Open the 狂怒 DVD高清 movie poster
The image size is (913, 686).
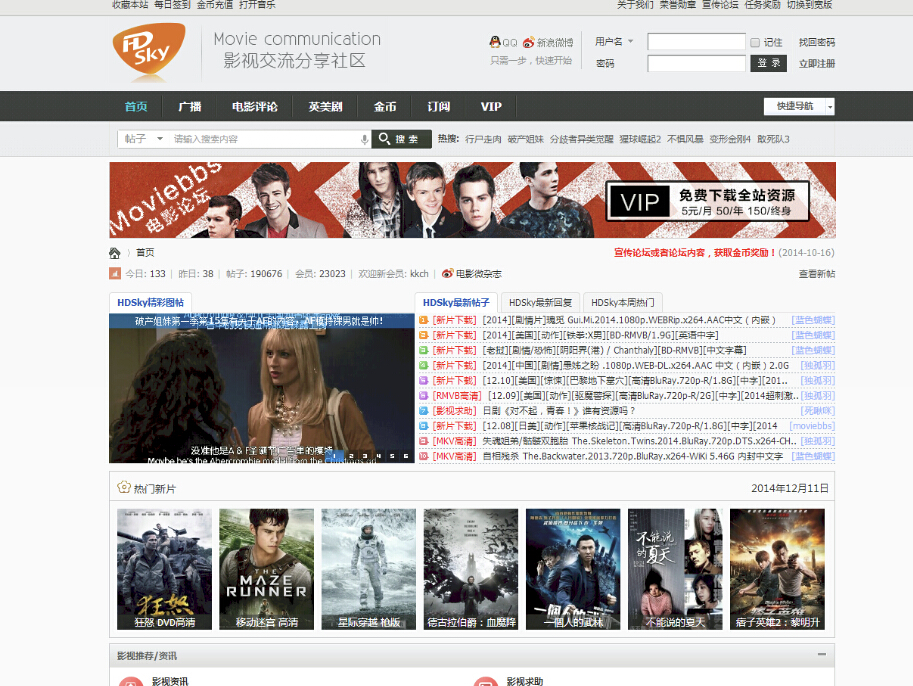pyautogui.click(x=164, y=569)
